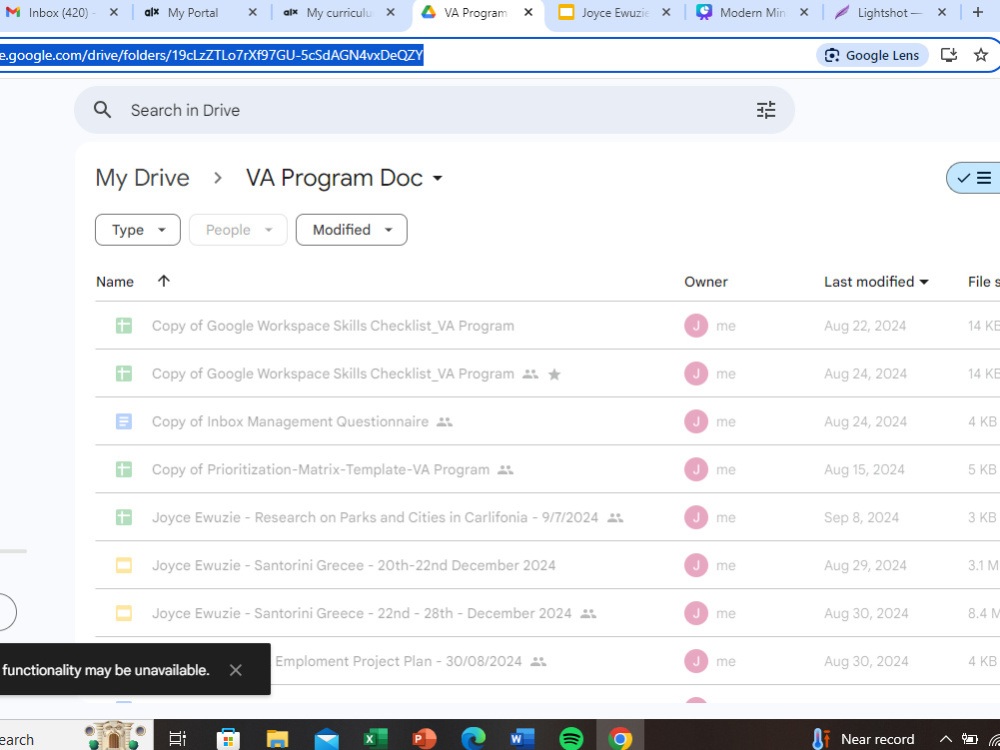1000x750 pixels.
Task: Open Copy of Prioritization-Matrix-Template-VA Program
Action: coord(321,469)
